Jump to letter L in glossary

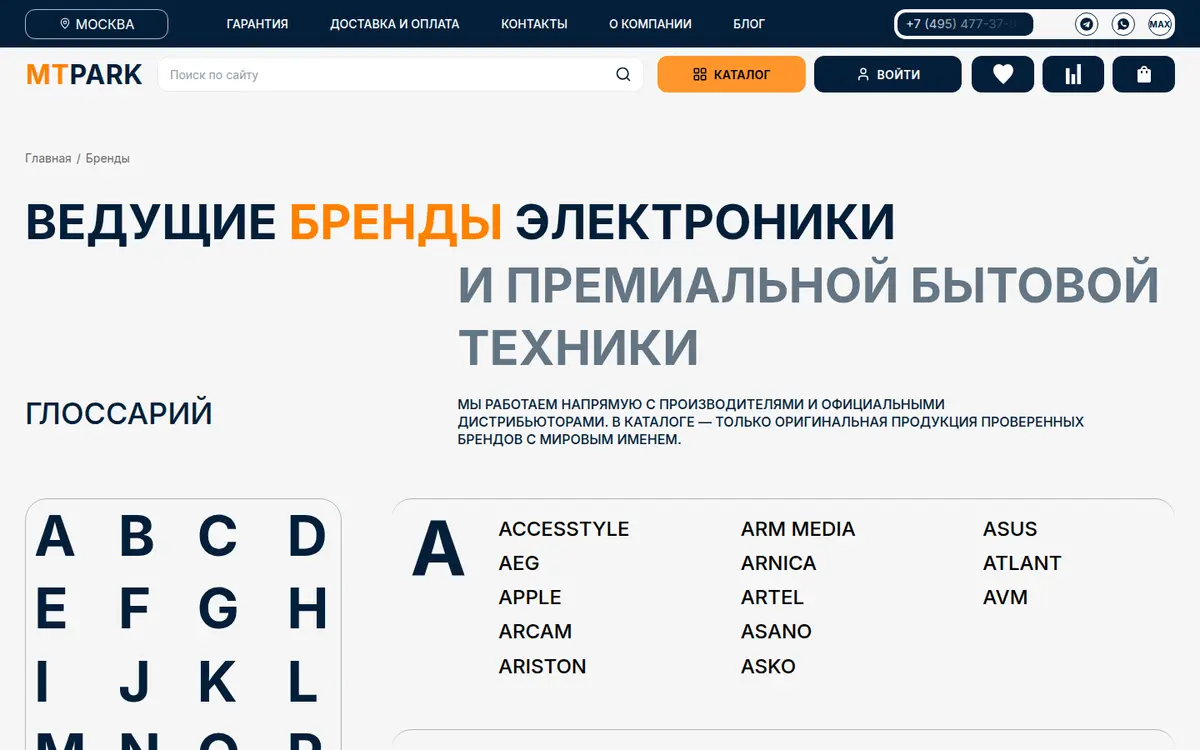[303, 681]
